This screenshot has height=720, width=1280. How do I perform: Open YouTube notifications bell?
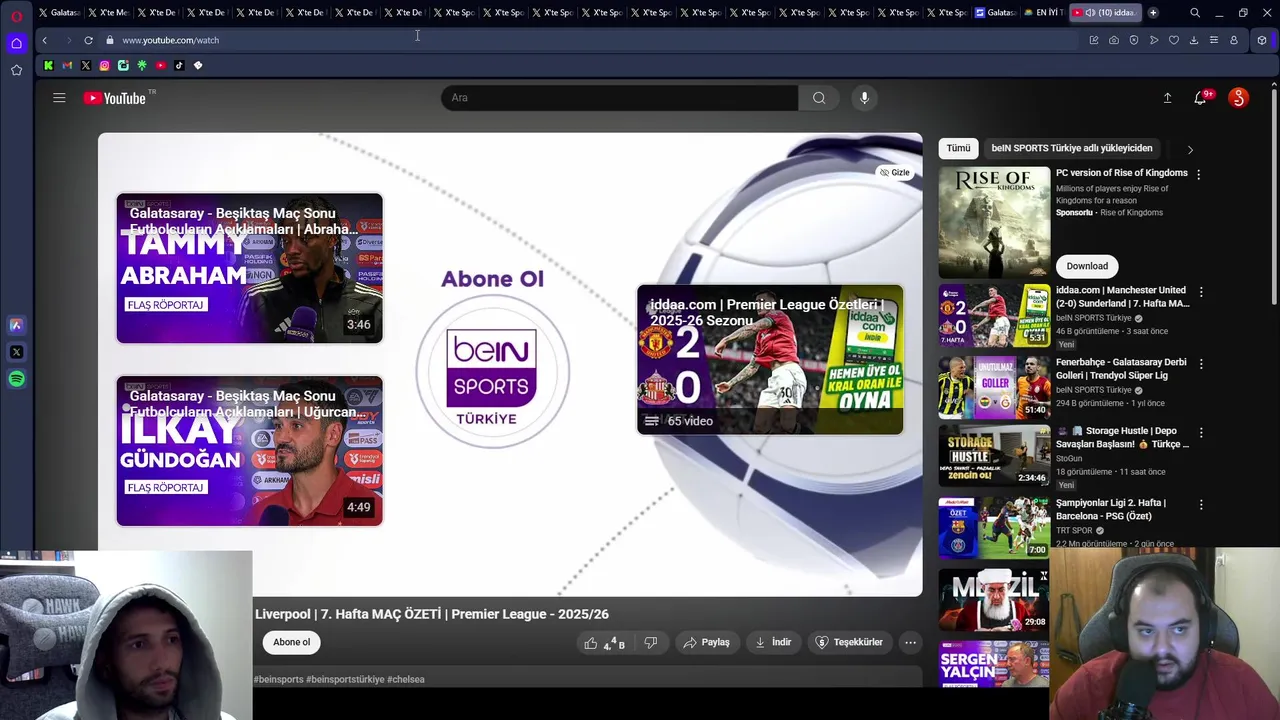click(1200, 98)
